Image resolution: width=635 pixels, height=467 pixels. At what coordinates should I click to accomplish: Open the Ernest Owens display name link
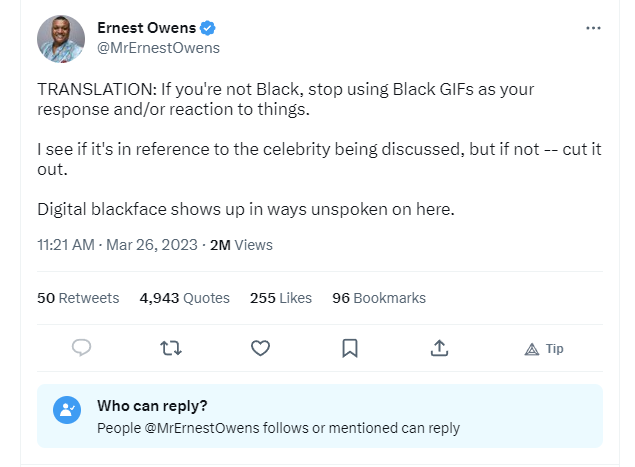click(146, 27)
